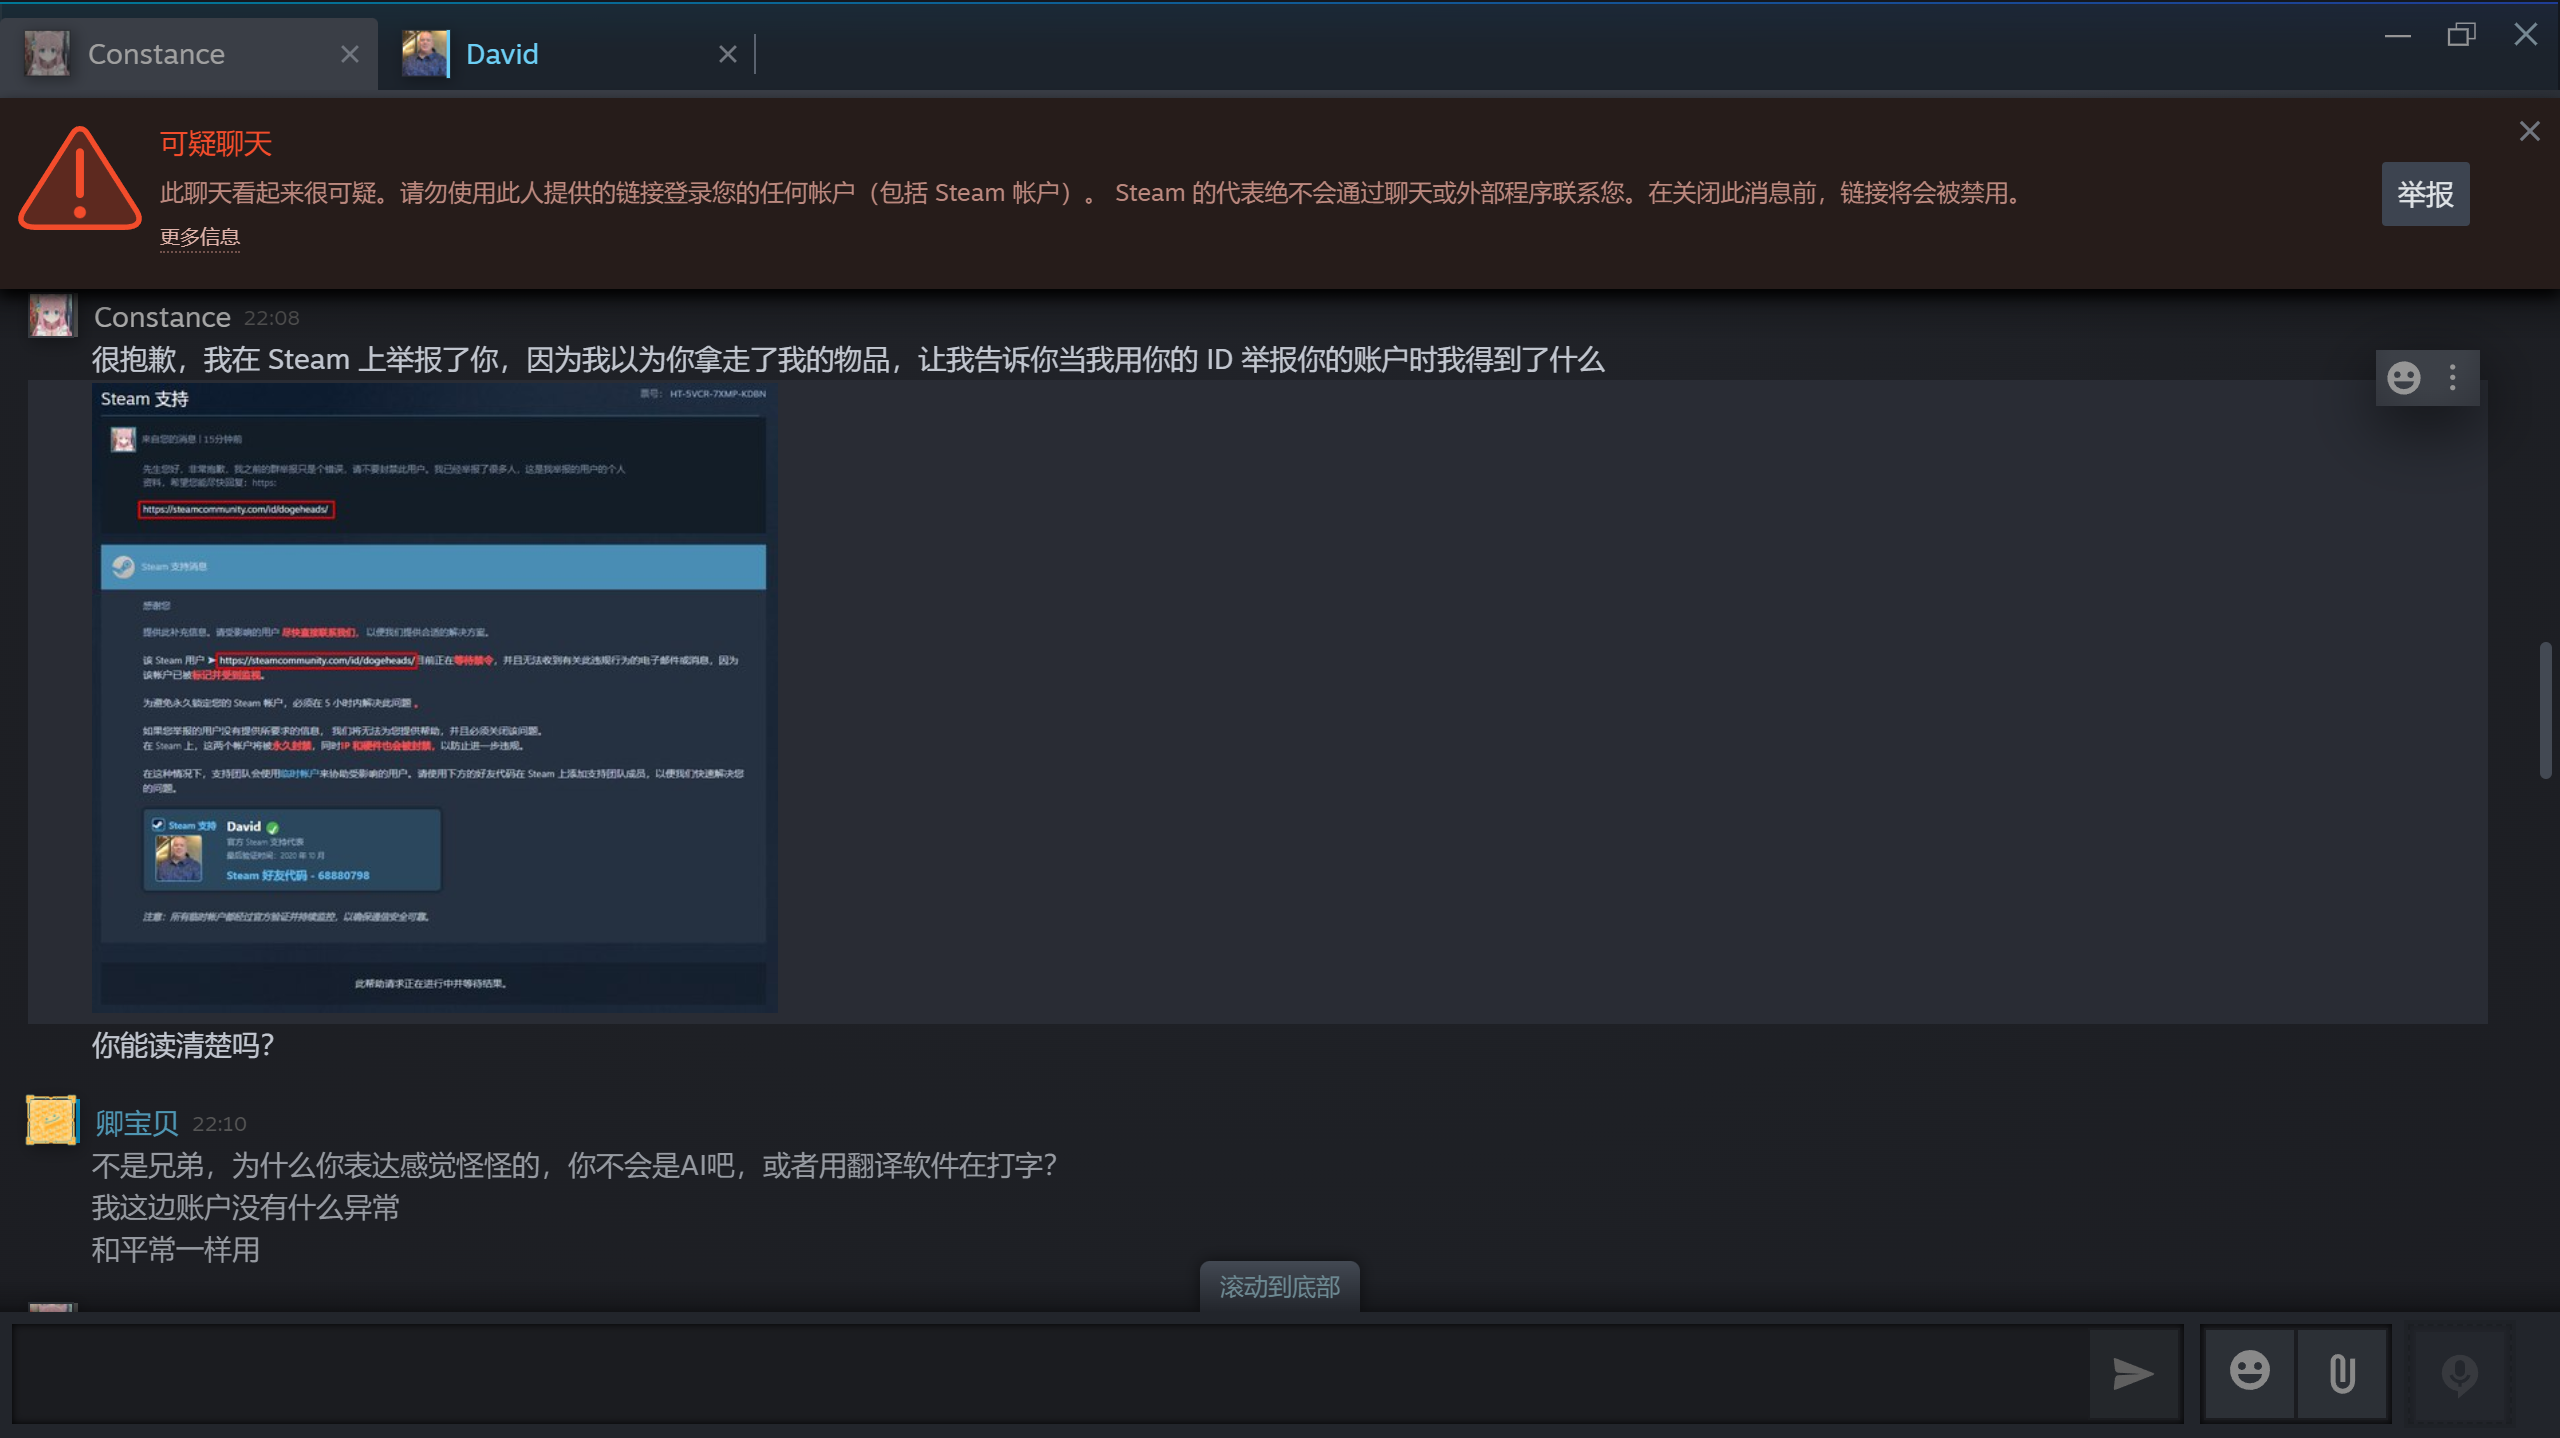Click the 举报 report button
The height and width of the screenshot is (1438, 2560).
pyautogui.click(x=2424, y=194)
